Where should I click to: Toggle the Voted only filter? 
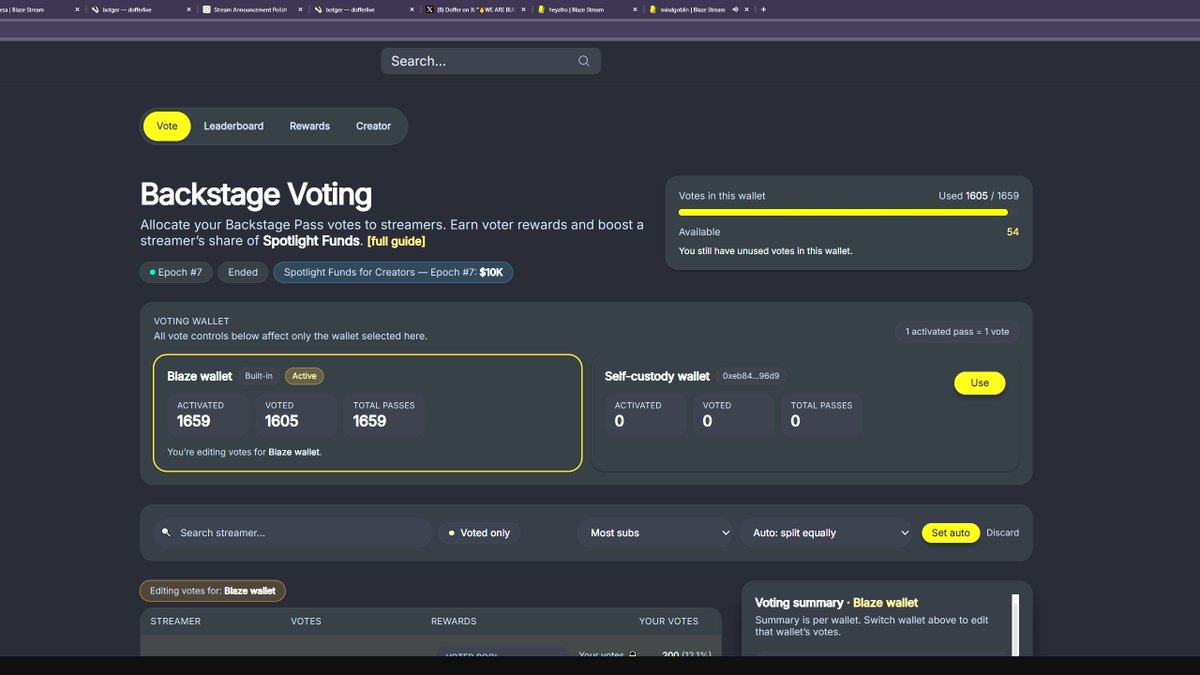point(479,532)
